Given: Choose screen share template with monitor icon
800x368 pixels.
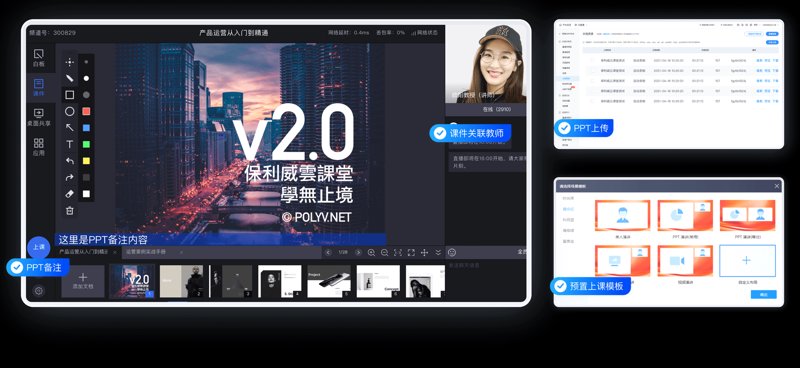Looking at the screenshot, I should coord(622,261).
